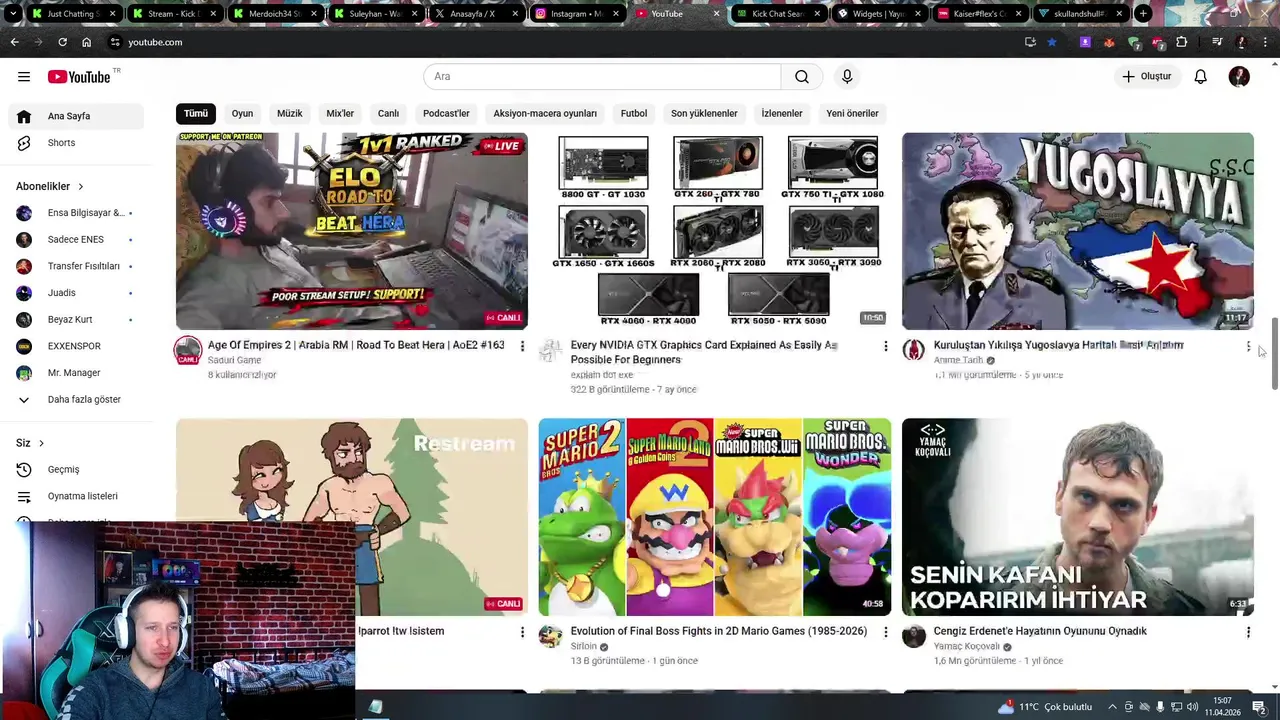Open YouTube notifications bell
Screen dimensions: 1280x720
1201,77
